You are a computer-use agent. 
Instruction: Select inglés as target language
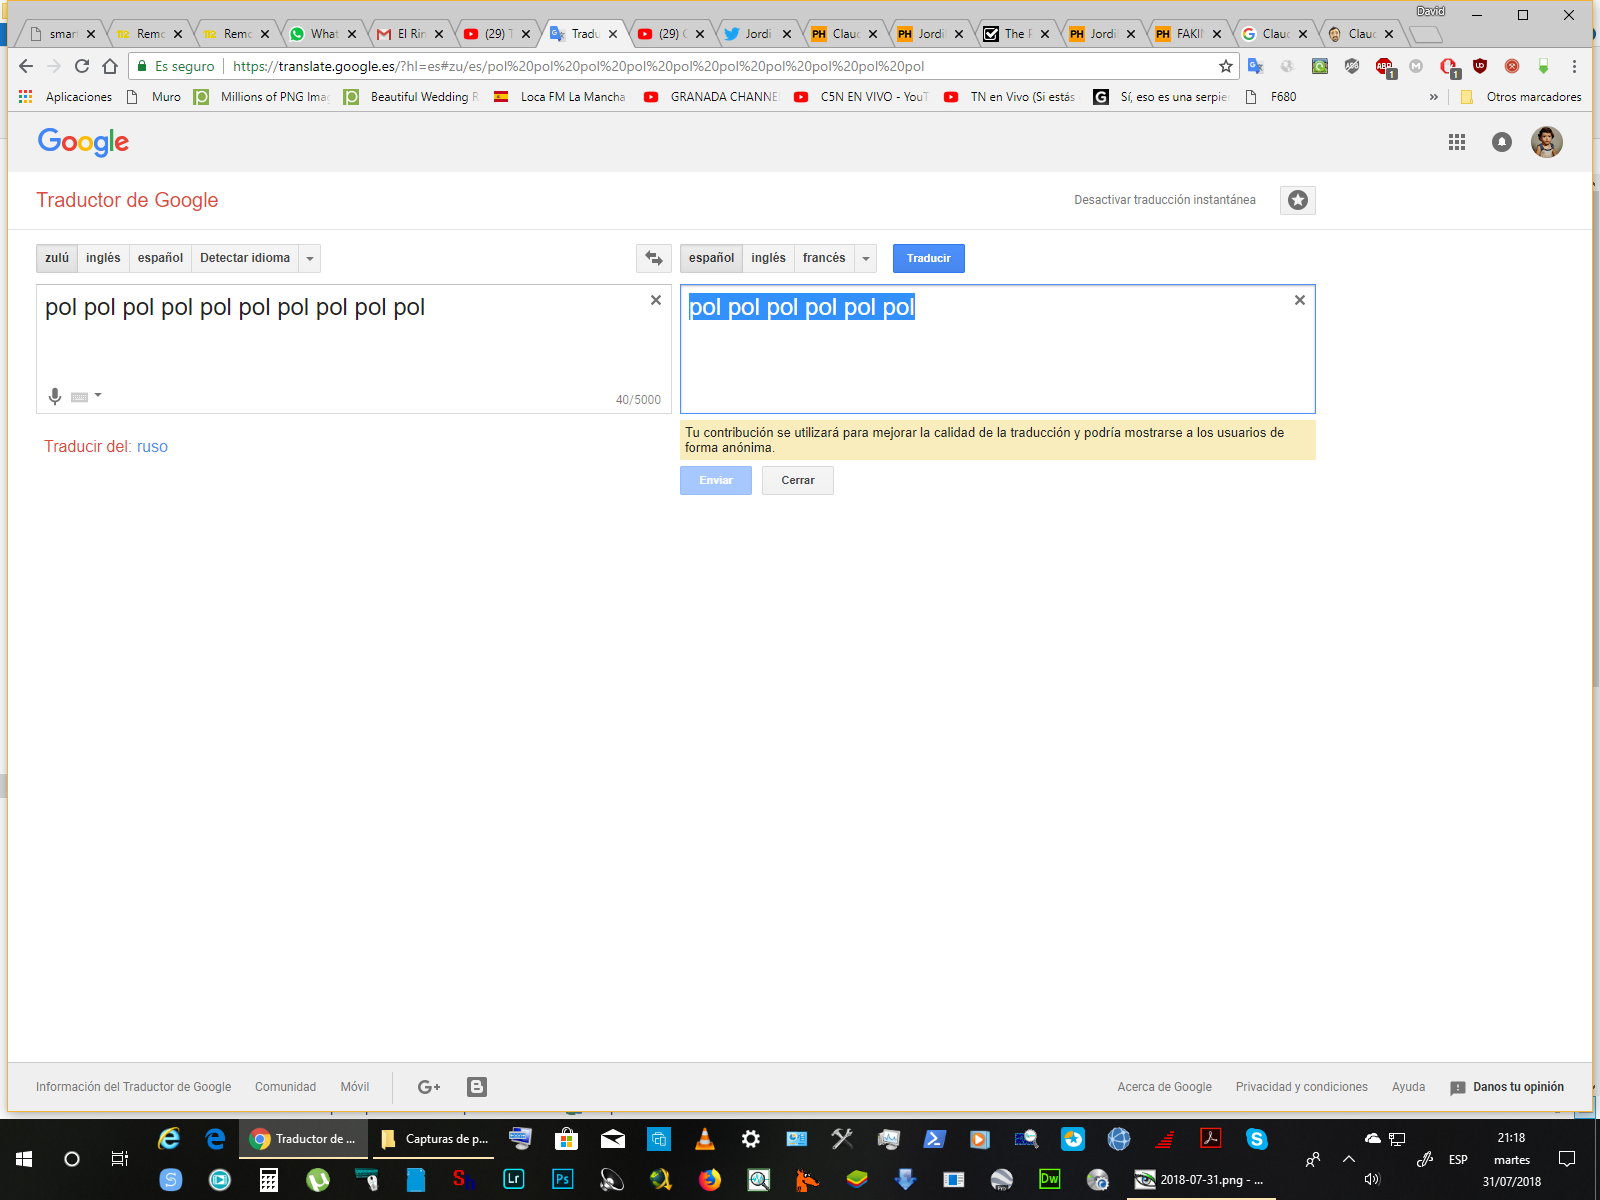pos(768,258)
